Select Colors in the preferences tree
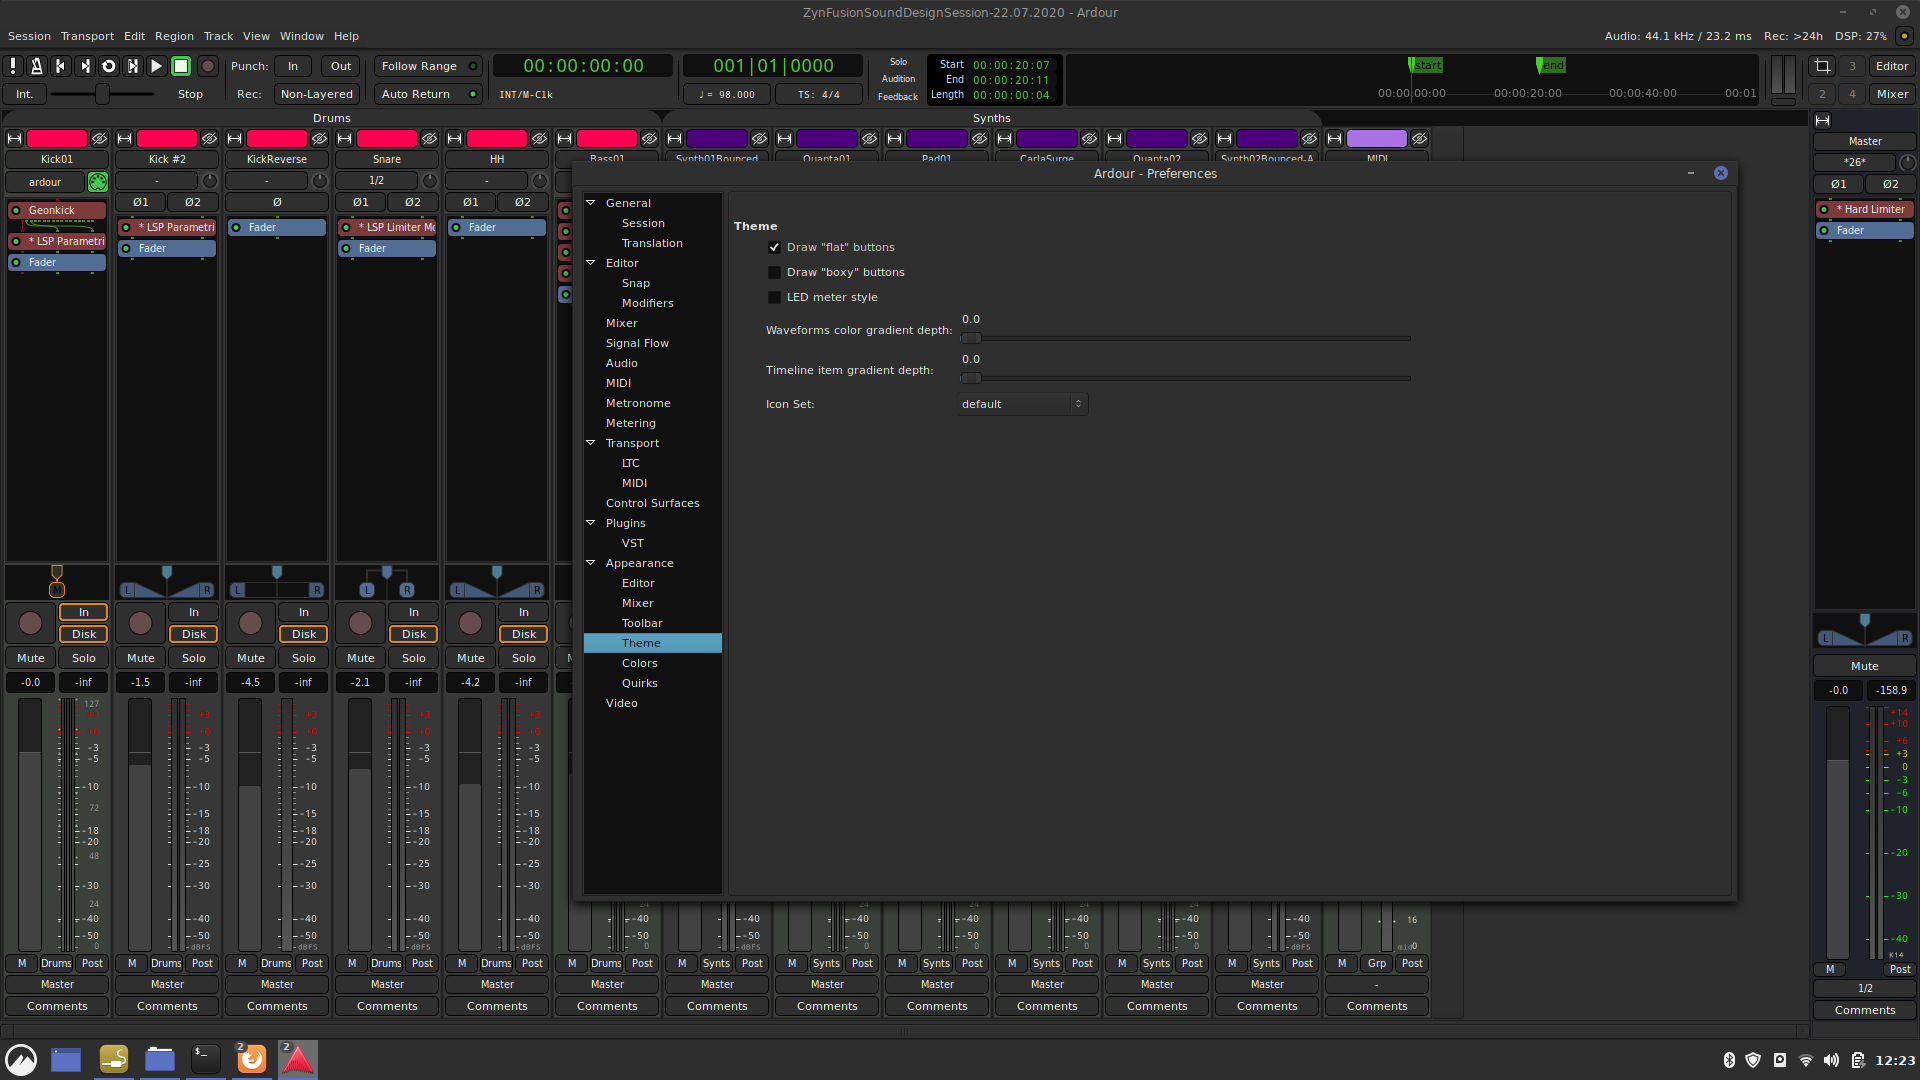This screenshot has width=1920, height=1080. [x=639, y=663]
